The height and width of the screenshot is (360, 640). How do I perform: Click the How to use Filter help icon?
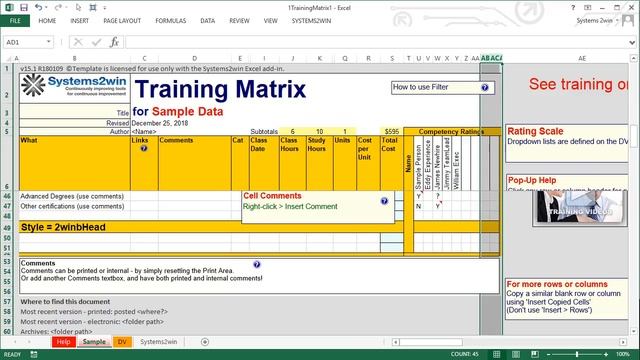484,87
